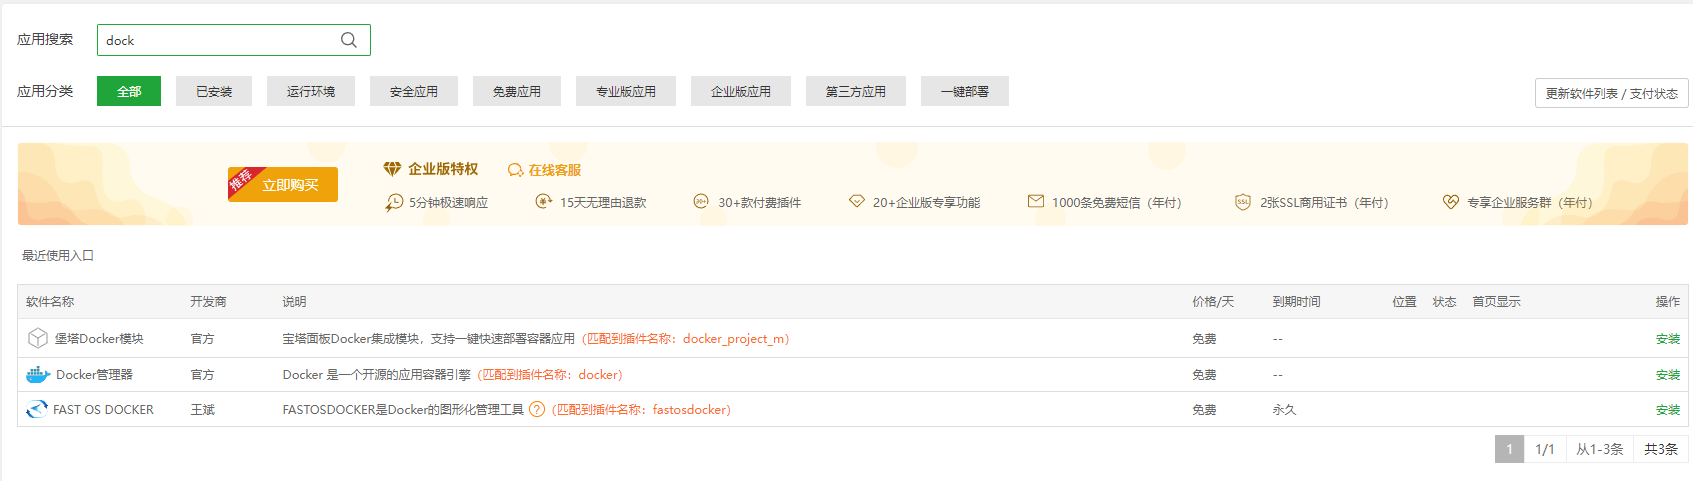Click the FAST OS DOCKER name text
This screenshot has width=1693, height=481.
pyautogui.click(x=103, y=410)
